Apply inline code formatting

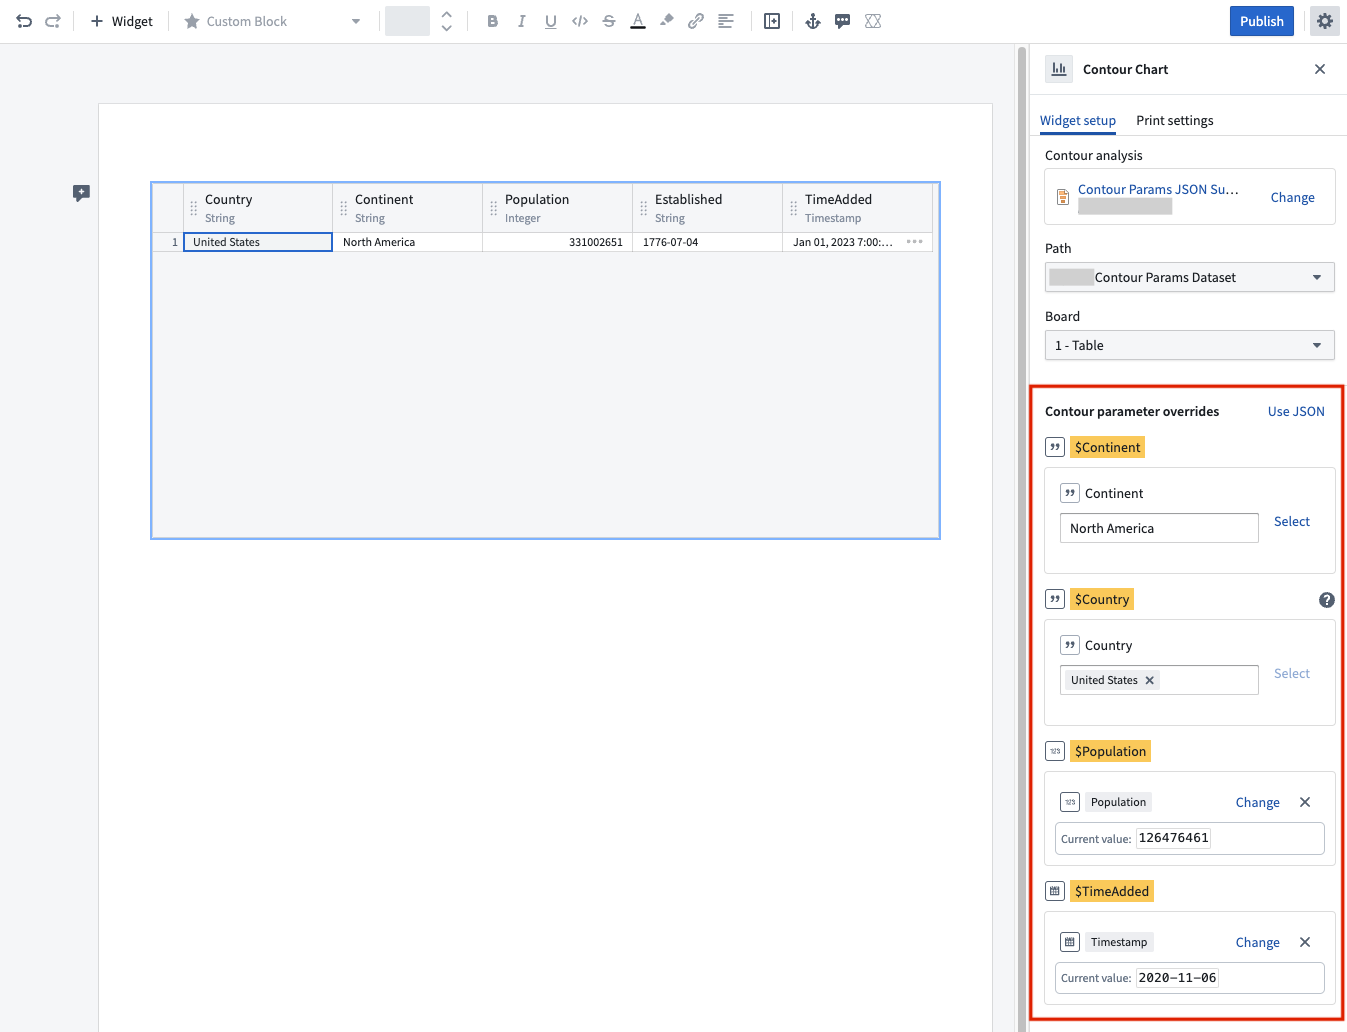(x=580, y=21)
